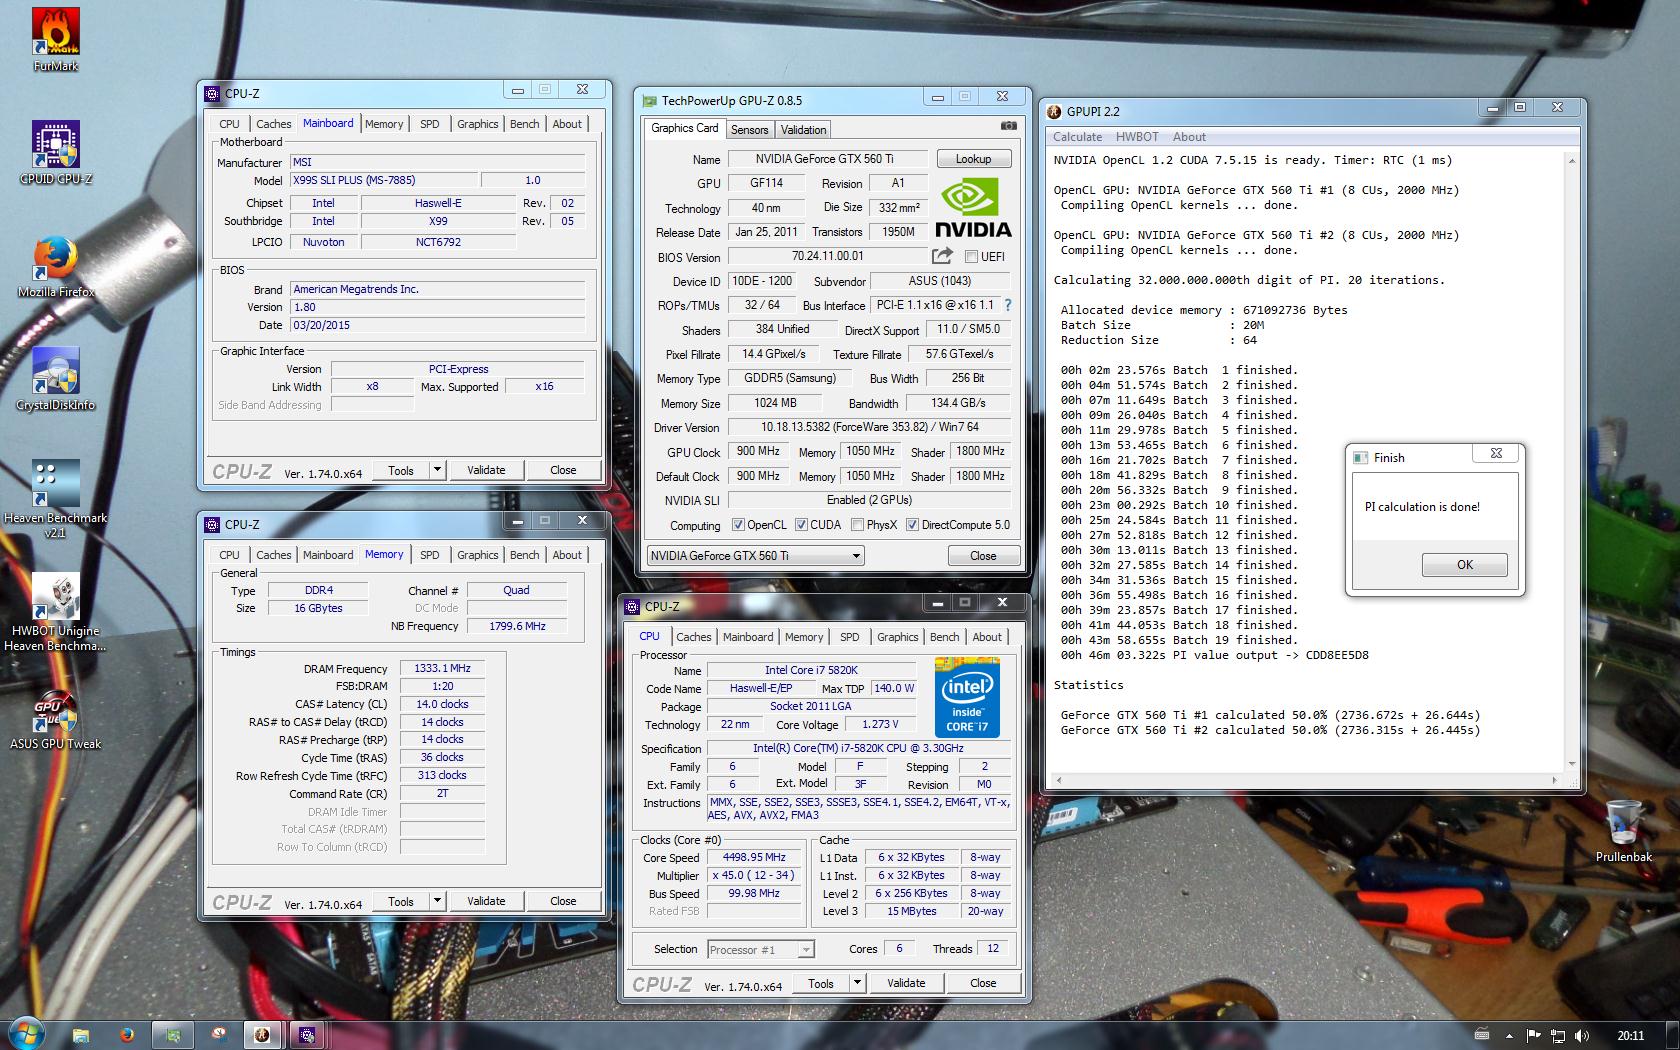The width and height of the screenshot is (1680, 1050).
Task: Open Tools dropdown arrow in Mainboard CPU-Z
Action: pos(436,470)
